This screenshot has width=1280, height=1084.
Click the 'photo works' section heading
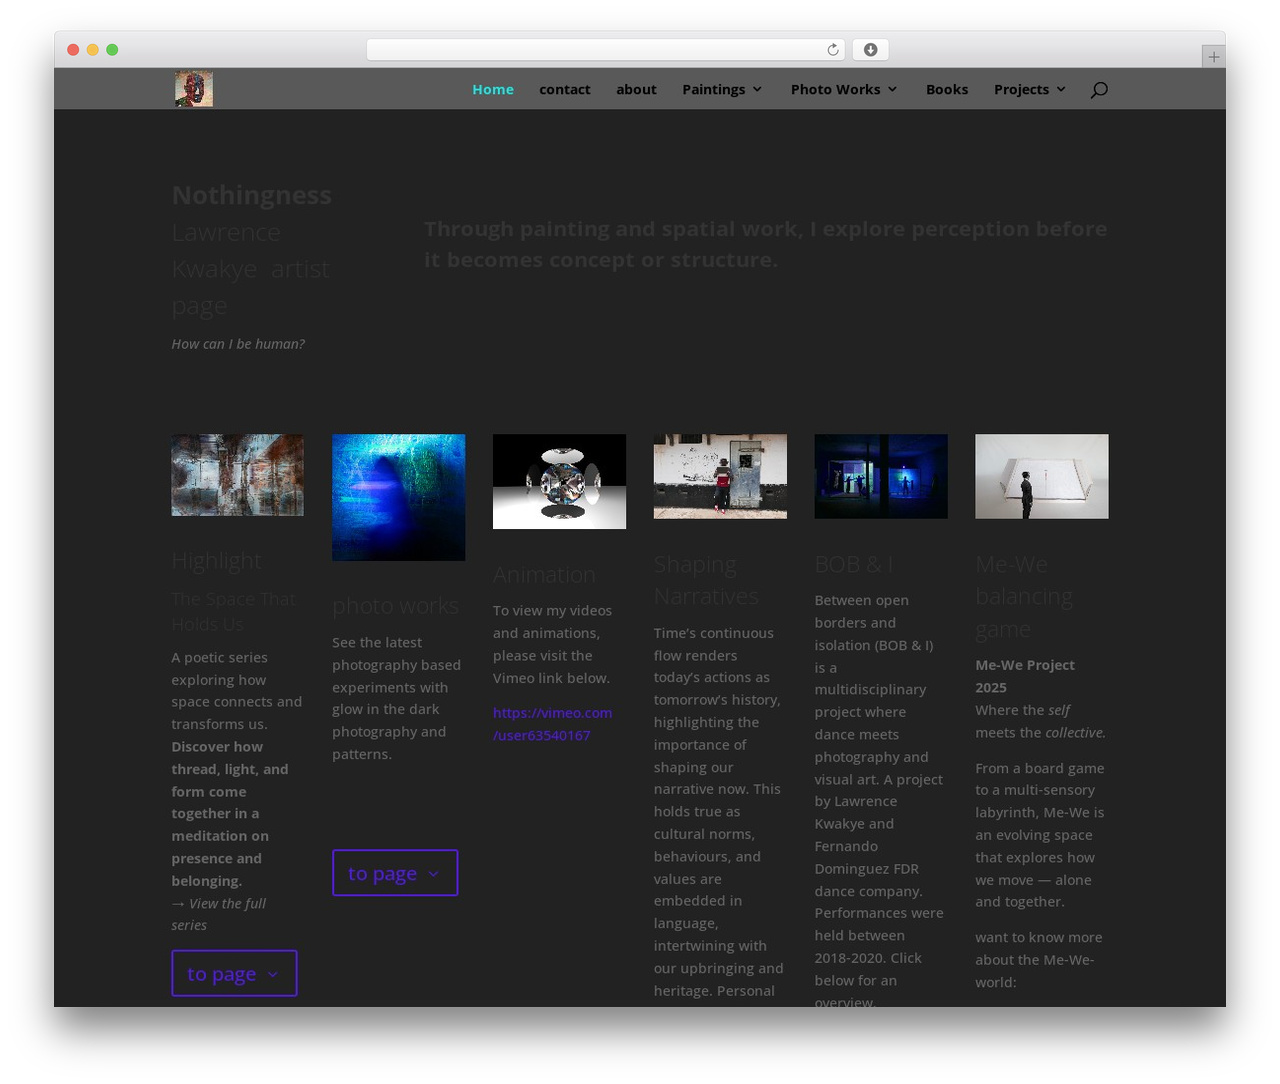point(395,606)
